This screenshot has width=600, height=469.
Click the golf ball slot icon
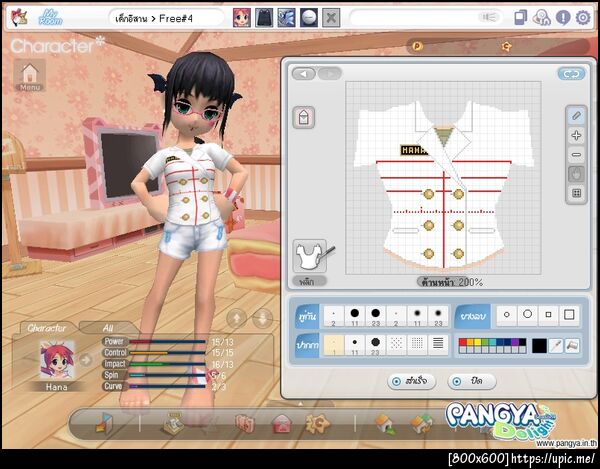(308, 18)
